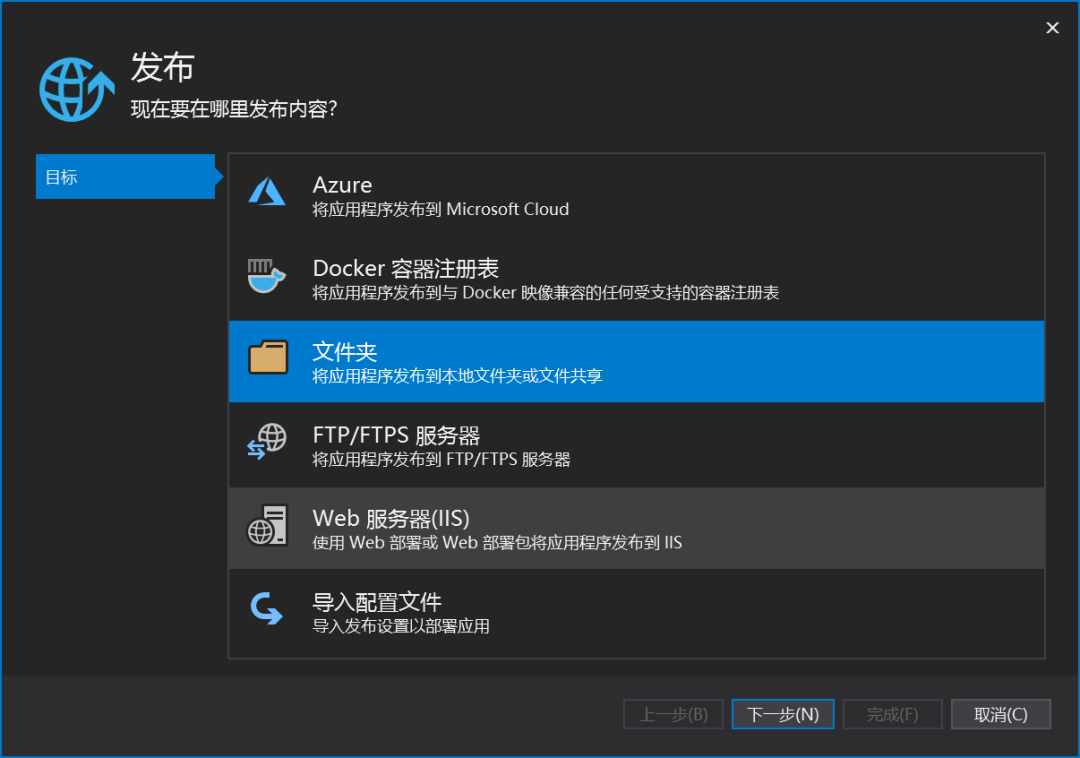Click the import profile arrow icon
This screenshot has width=1080, height=758.
click(266, 609)
